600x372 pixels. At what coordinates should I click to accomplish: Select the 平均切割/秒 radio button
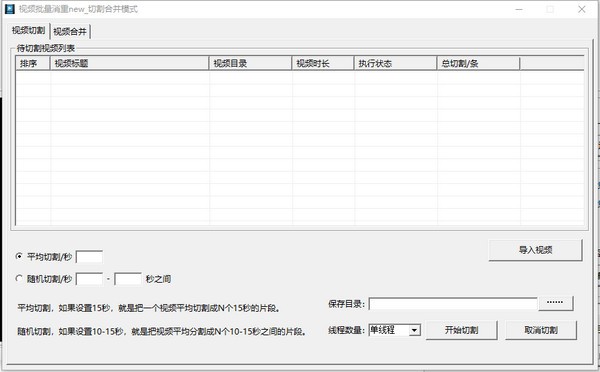[19, 256]
